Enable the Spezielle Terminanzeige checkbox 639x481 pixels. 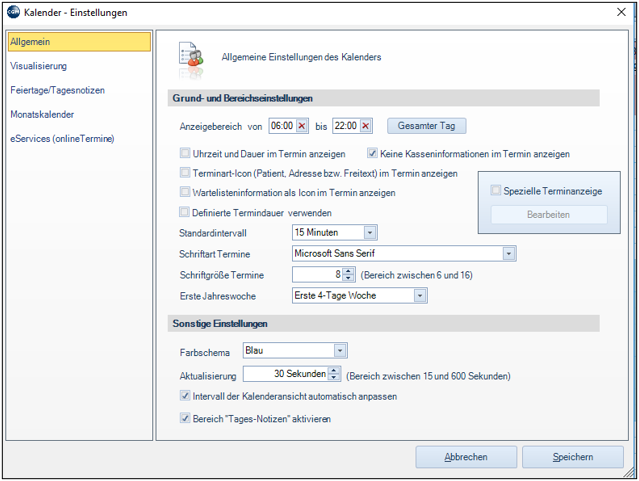point(496,190)
